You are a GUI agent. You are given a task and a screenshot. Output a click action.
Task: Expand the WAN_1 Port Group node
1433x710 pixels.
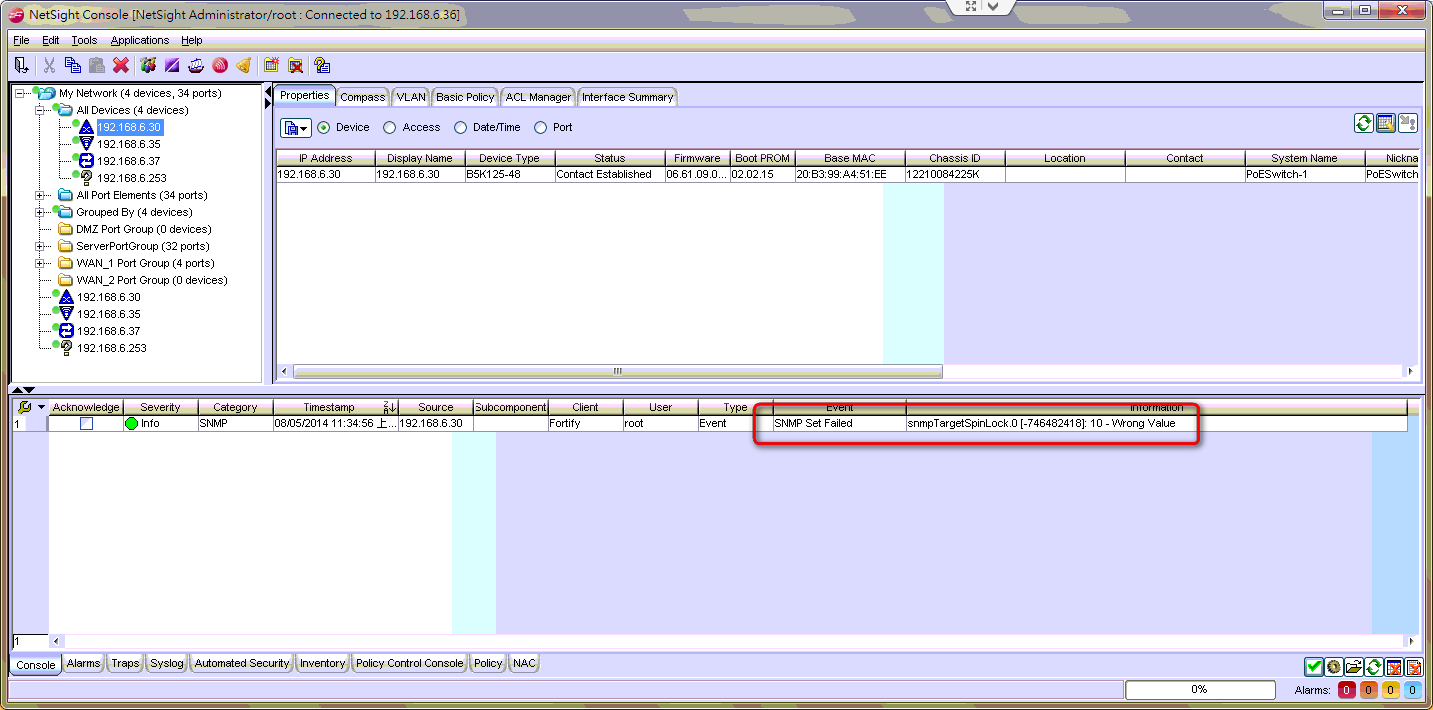point(40,263)
